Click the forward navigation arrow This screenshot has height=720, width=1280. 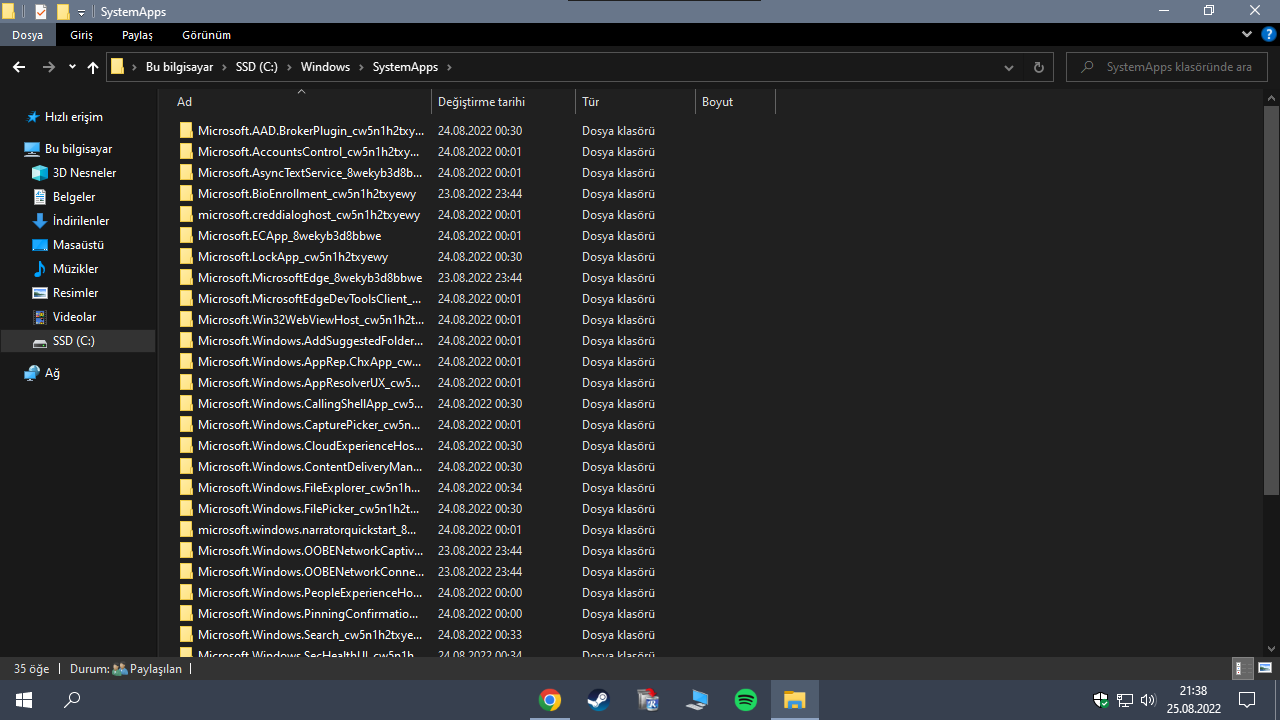[x=49, y=67]
